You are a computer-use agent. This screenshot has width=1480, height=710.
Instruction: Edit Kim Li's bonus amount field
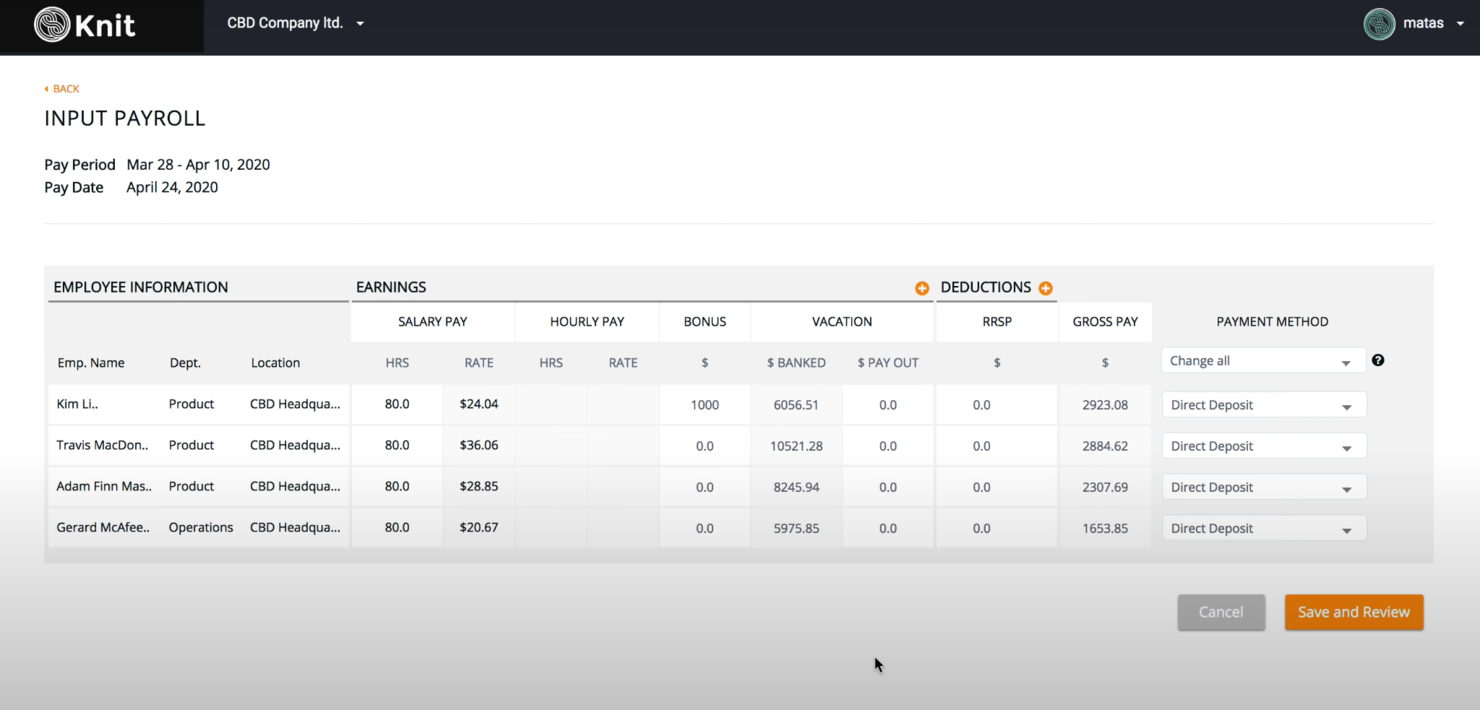point(705,405)
